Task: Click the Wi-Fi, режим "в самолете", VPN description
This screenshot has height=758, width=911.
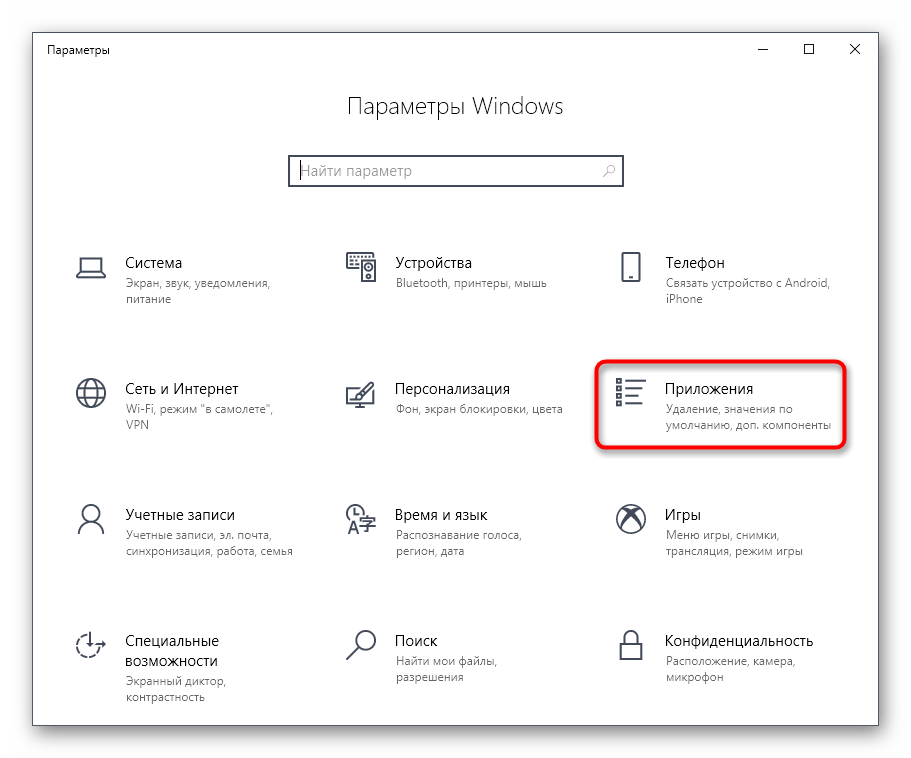Action: click(199, 417)
